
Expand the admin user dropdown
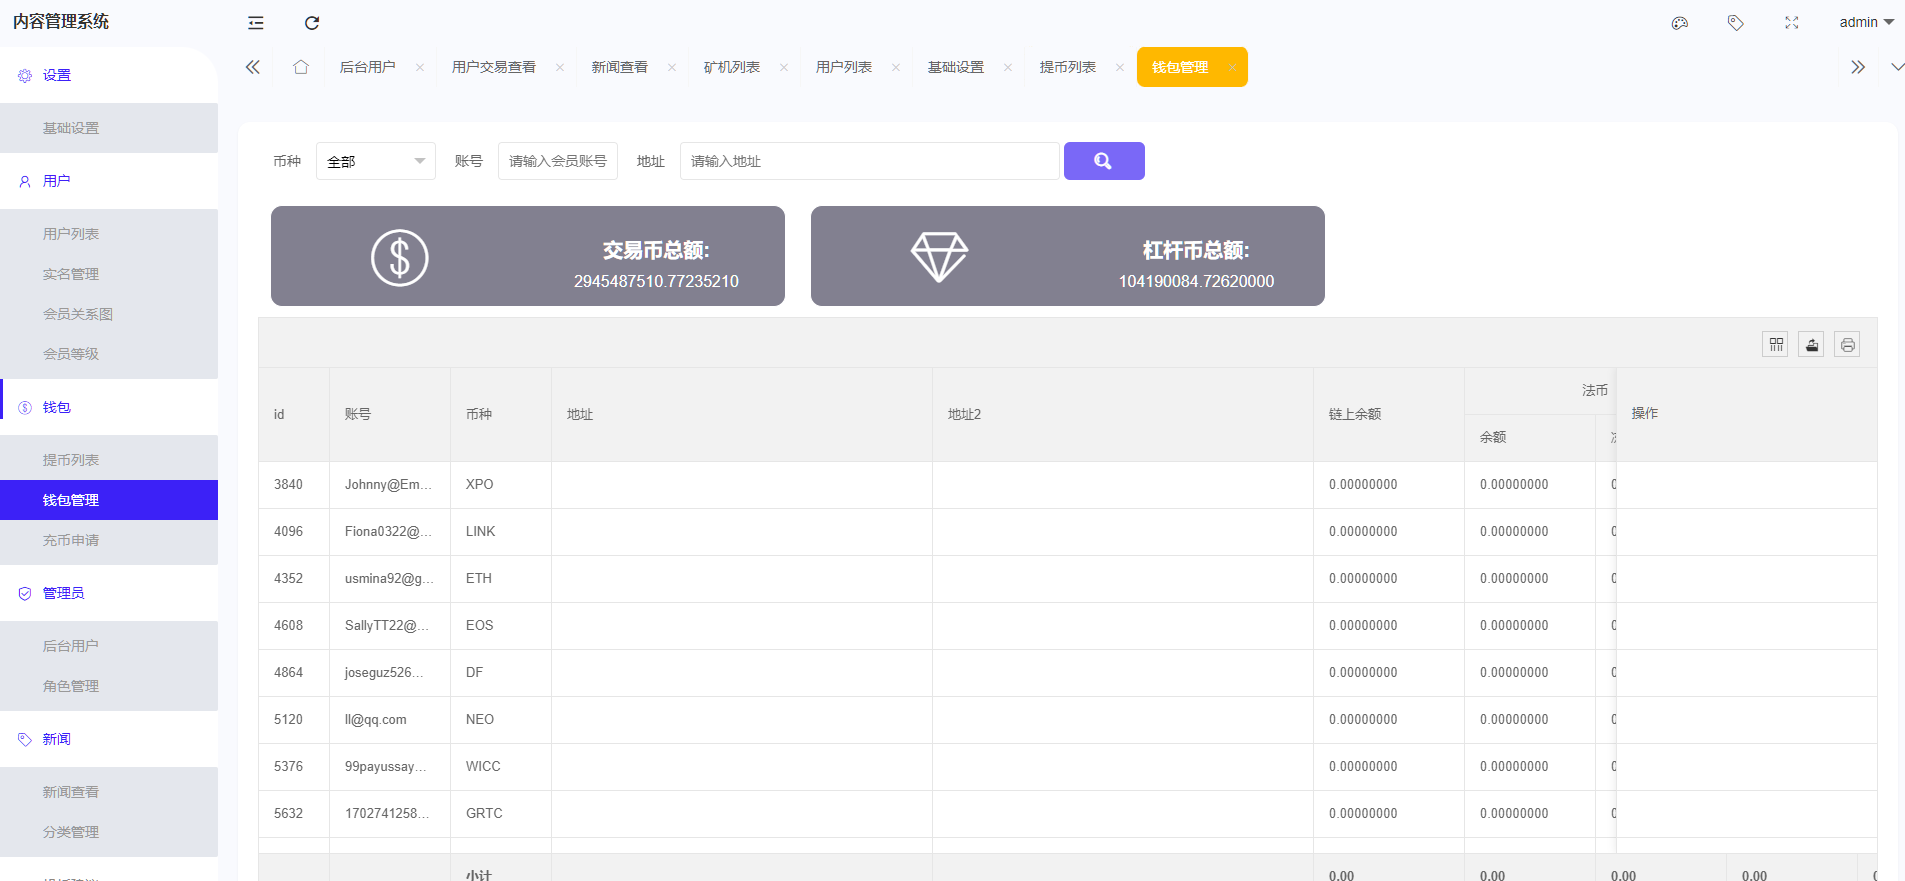coord(1866,22)
